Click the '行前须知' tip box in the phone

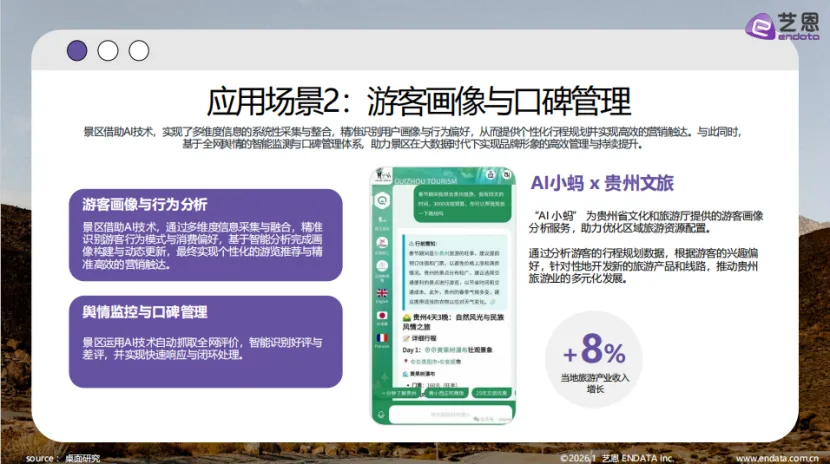pyautogui.click(x=454, y=272)
